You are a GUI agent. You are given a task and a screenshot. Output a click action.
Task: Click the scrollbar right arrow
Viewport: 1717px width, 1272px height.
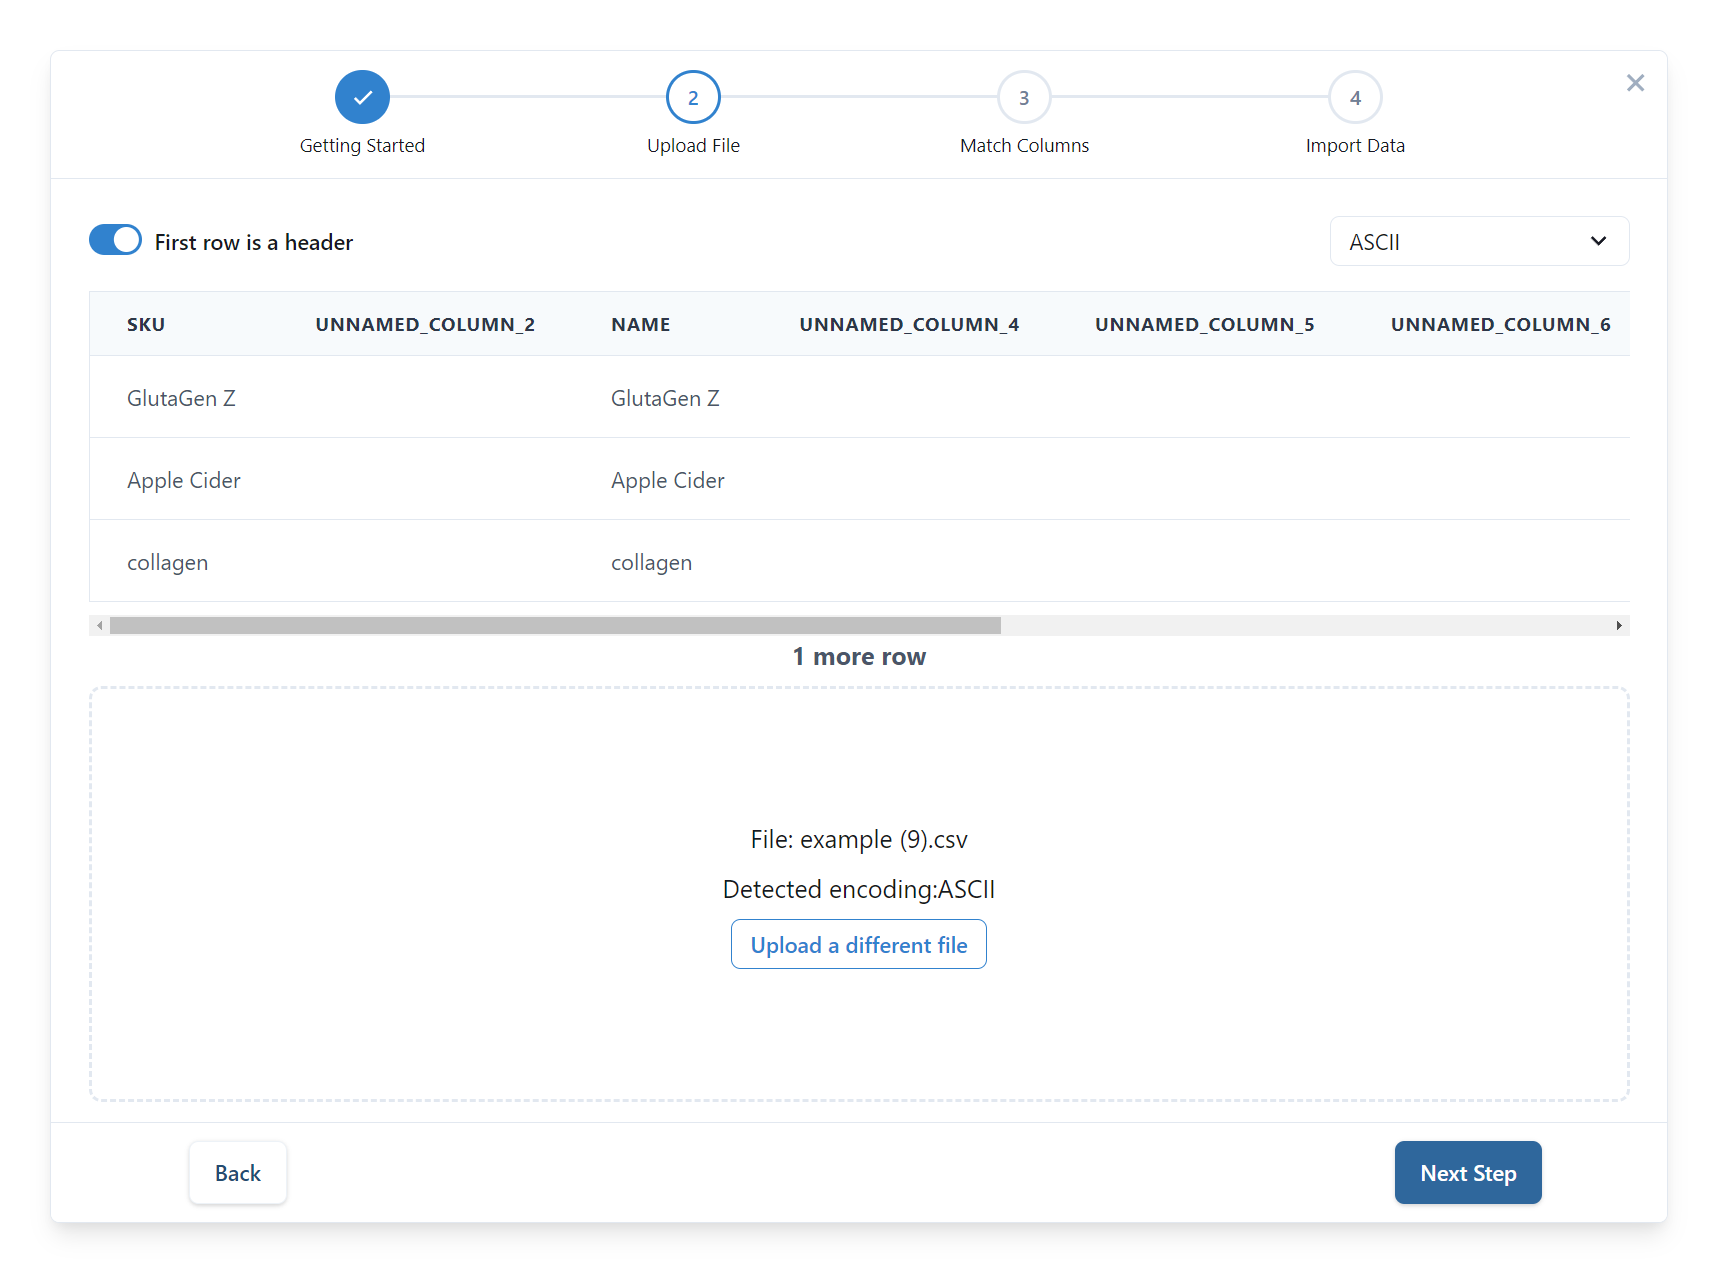1619,625
